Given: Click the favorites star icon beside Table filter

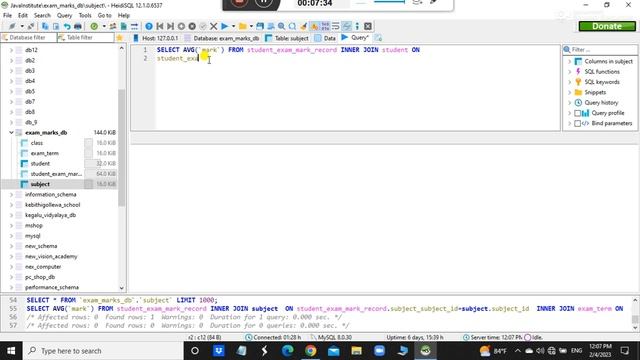Looking at the screenshot, I should tap(120, 38).
